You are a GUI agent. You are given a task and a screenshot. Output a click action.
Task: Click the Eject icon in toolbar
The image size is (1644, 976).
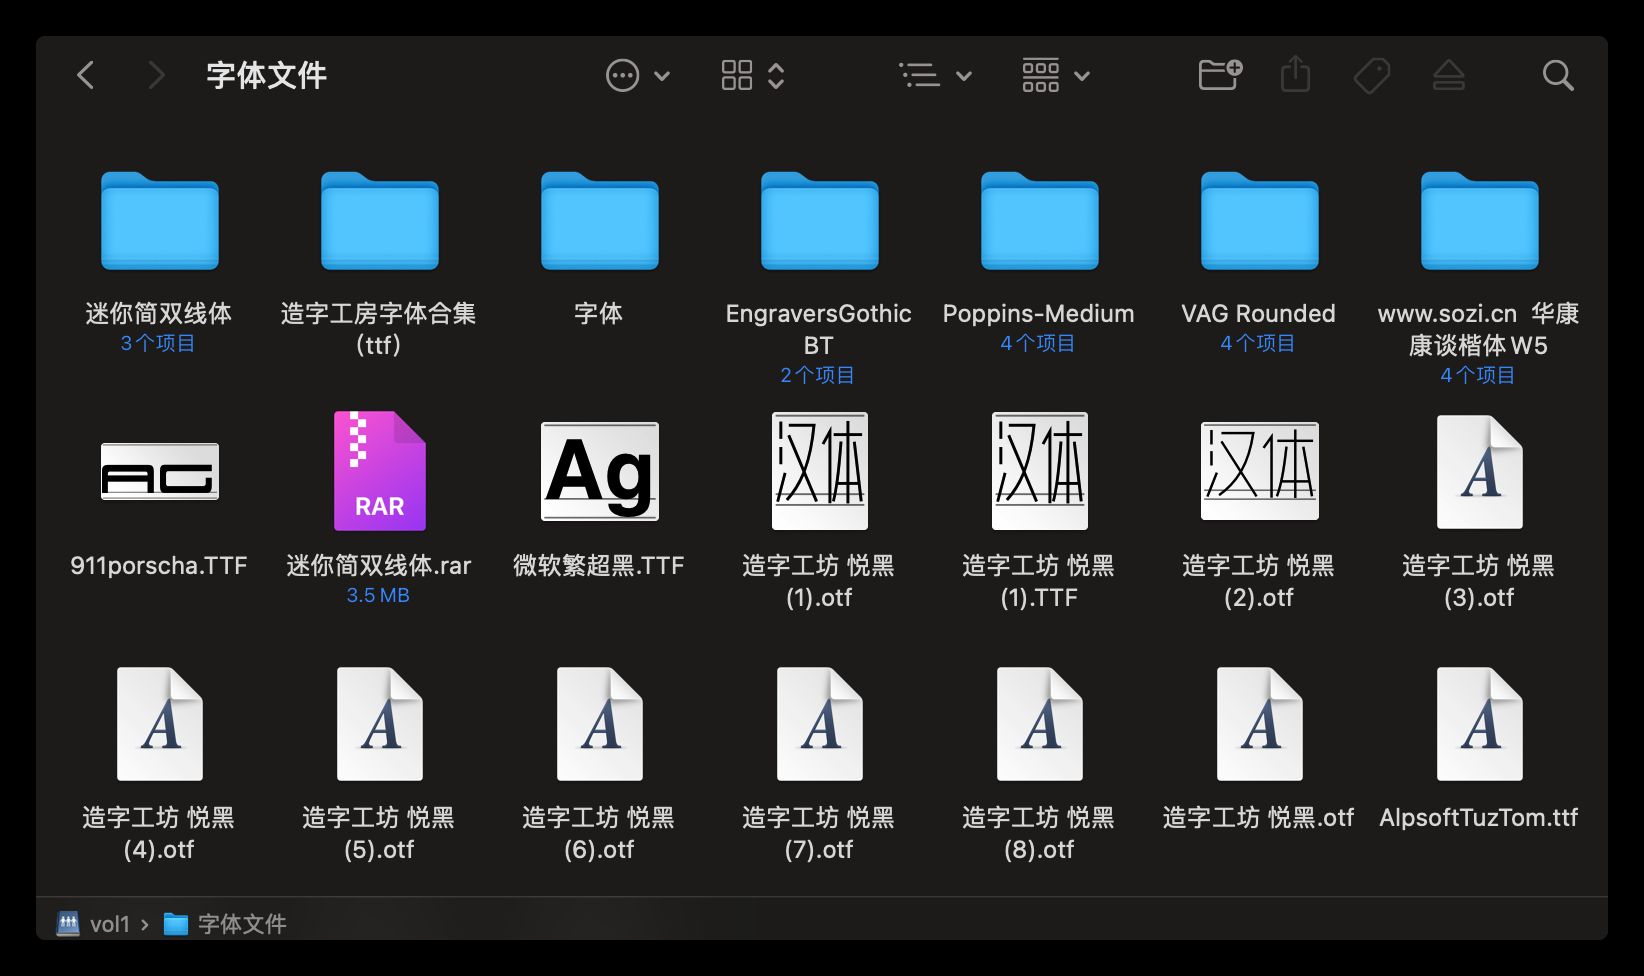(x=1448, y=75)
